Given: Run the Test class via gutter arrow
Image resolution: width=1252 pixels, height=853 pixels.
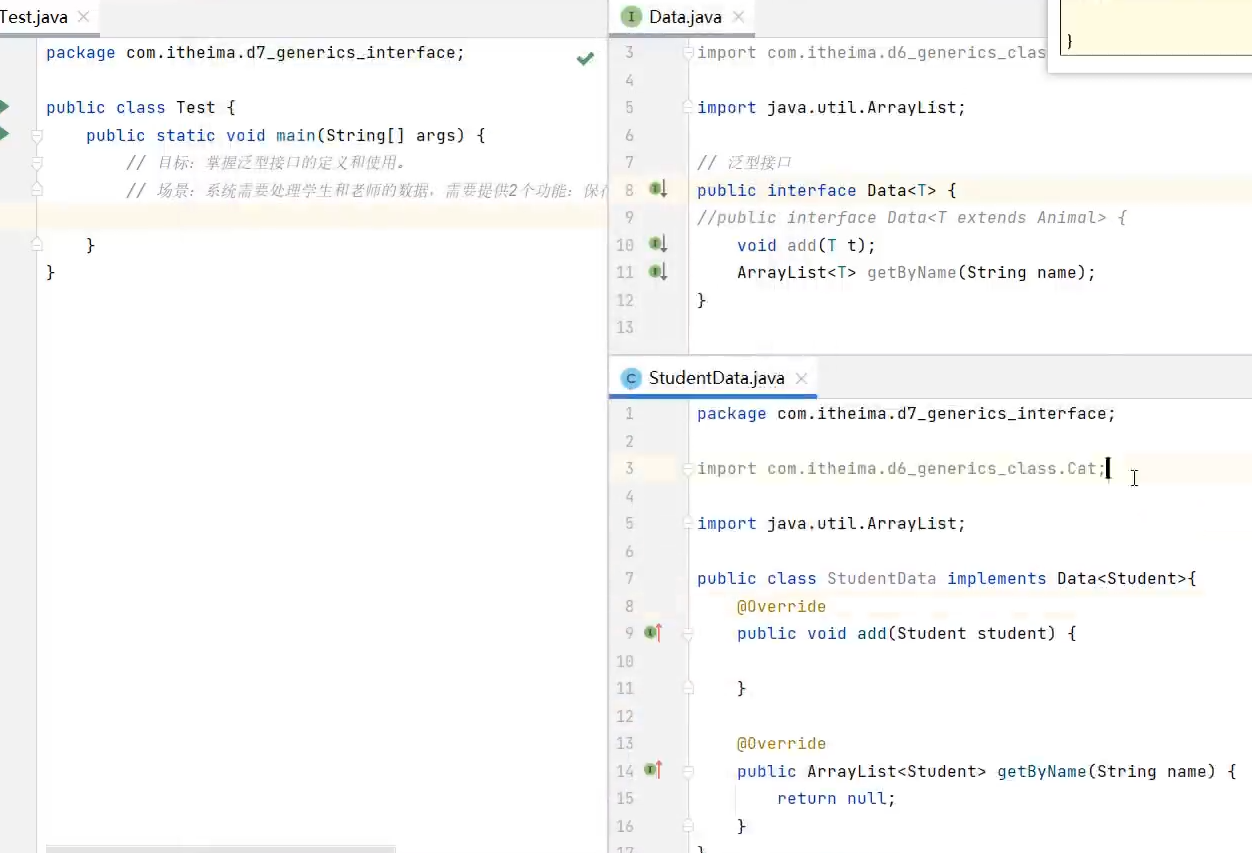Looking at the screenshot, I should tap(5, 106).
